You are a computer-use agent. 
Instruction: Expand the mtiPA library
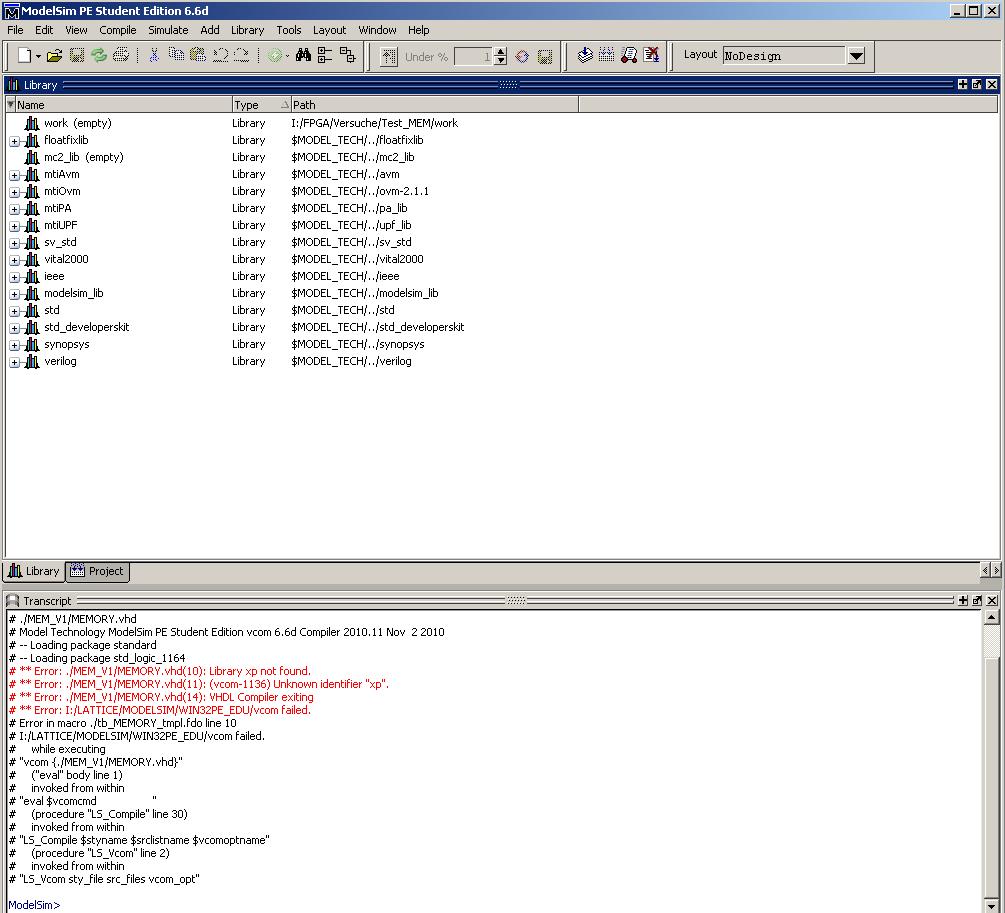(15, 209)
